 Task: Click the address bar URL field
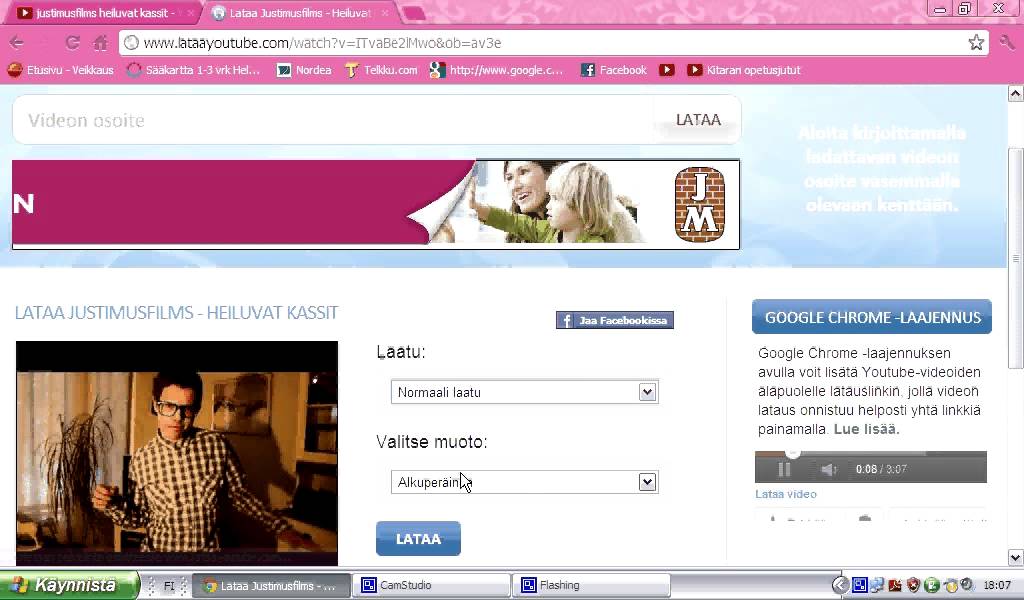(x=542, y=43)
